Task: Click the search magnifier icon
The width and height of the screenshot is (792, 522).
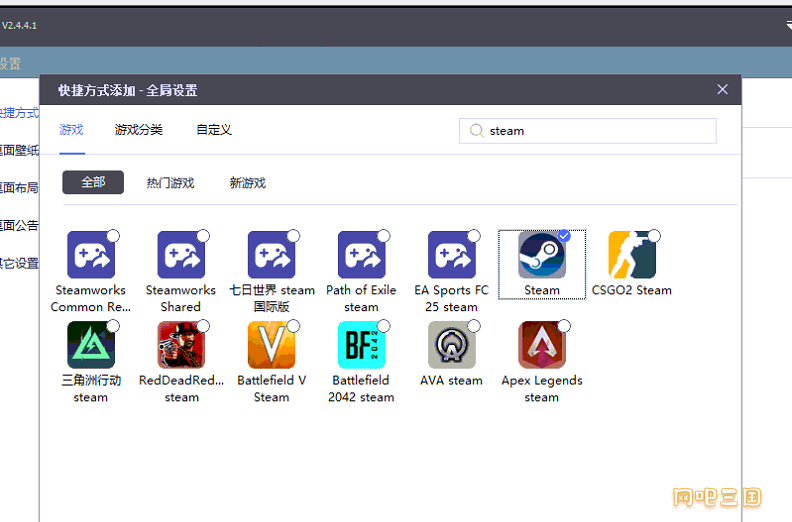Action: coord(476,131)
